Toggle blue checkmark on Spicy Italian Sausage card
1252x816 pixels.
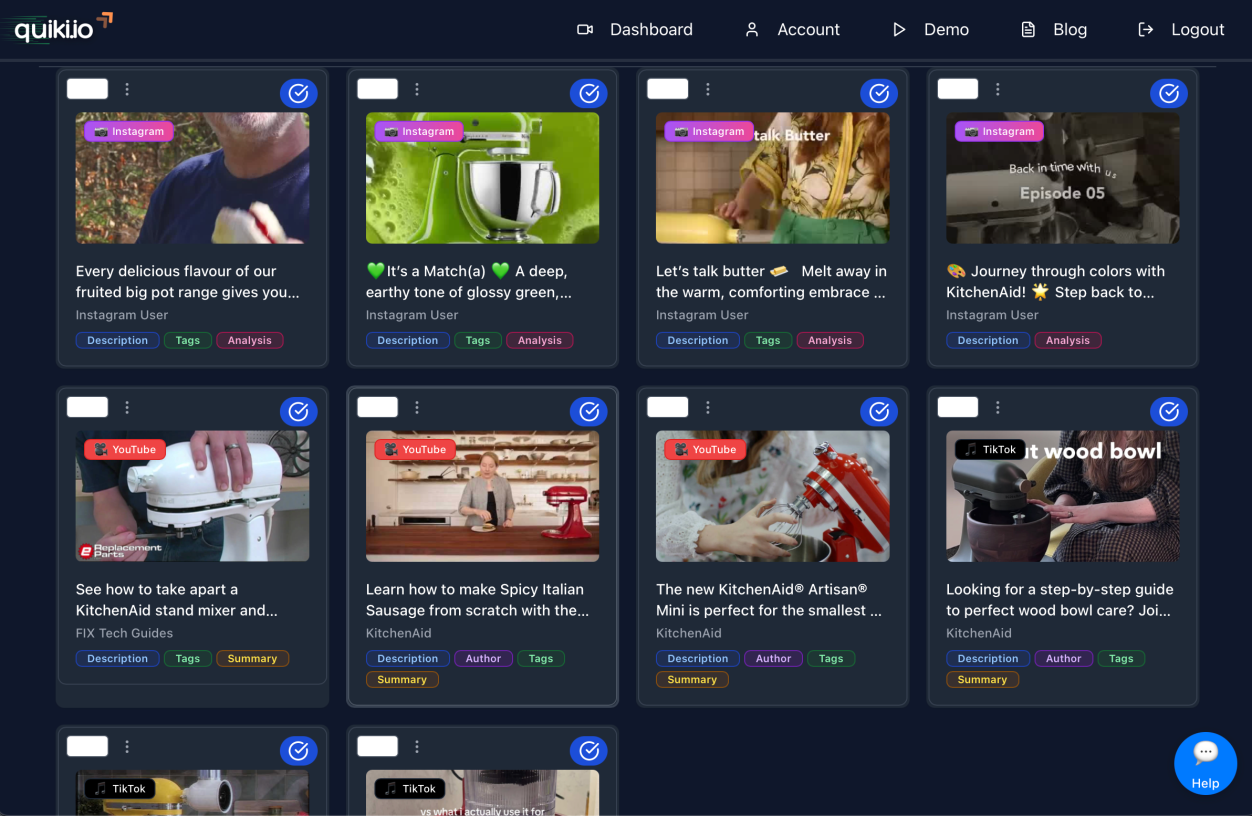click(x=589, y=411)
